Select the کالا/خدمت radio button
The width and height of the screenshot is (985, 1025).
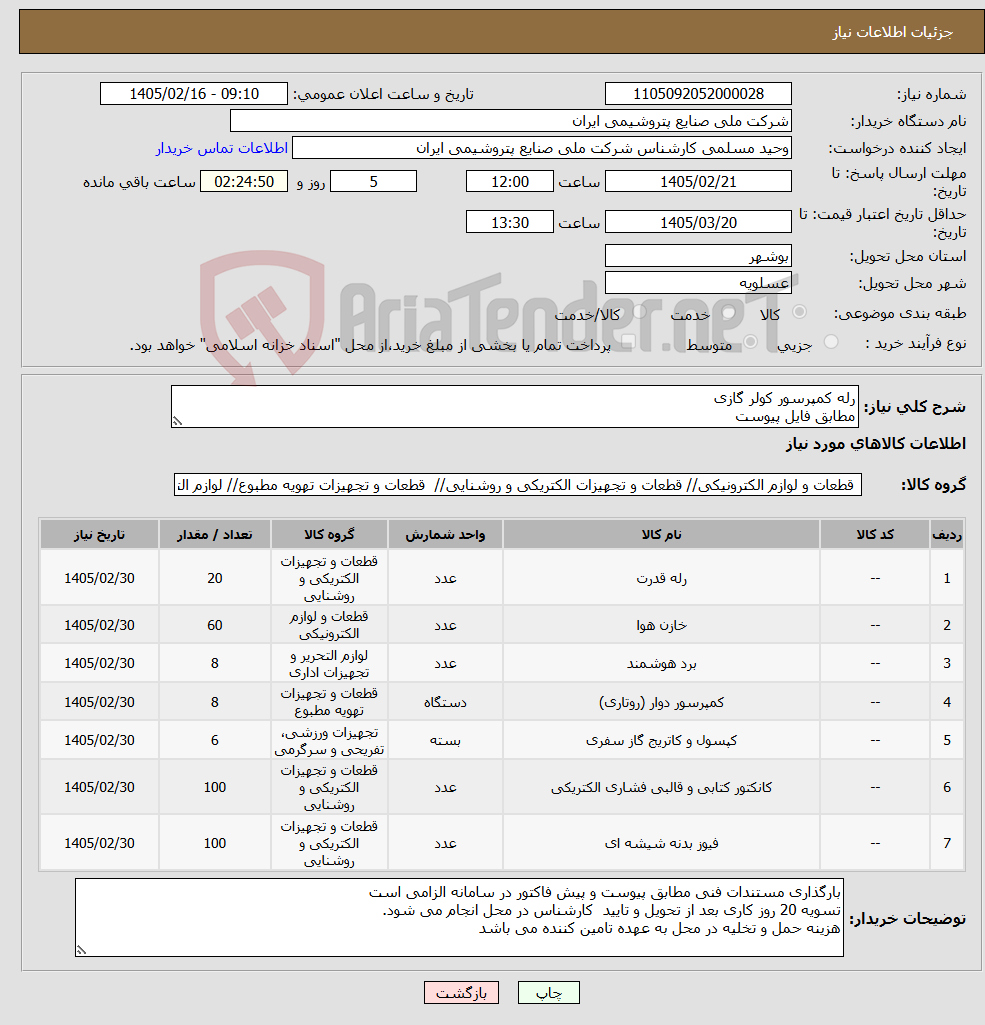pyautogui.click(x=639, y=312)
